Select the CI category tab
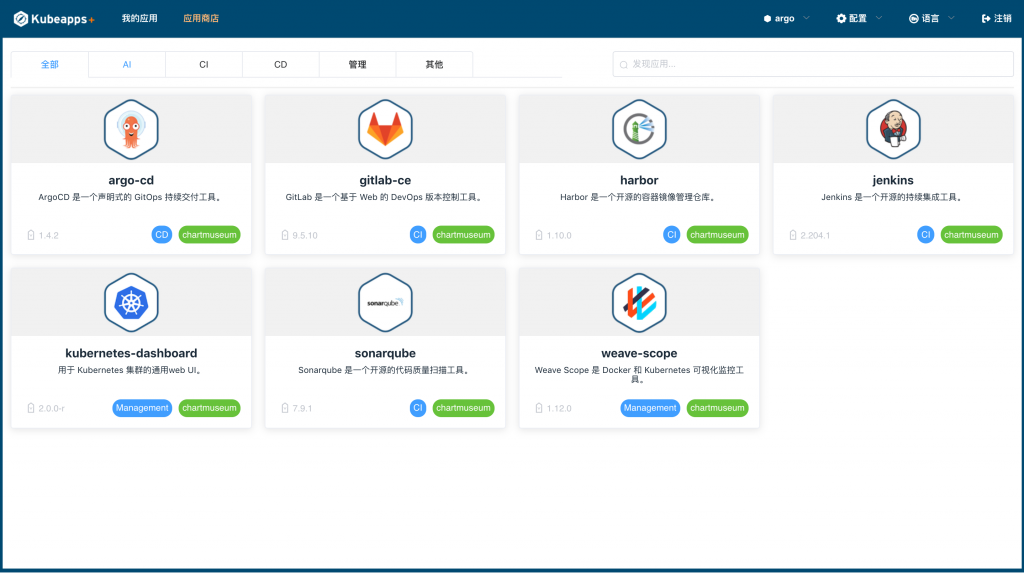The width and height of the screenshot is (1024, 573). point(204,65)
